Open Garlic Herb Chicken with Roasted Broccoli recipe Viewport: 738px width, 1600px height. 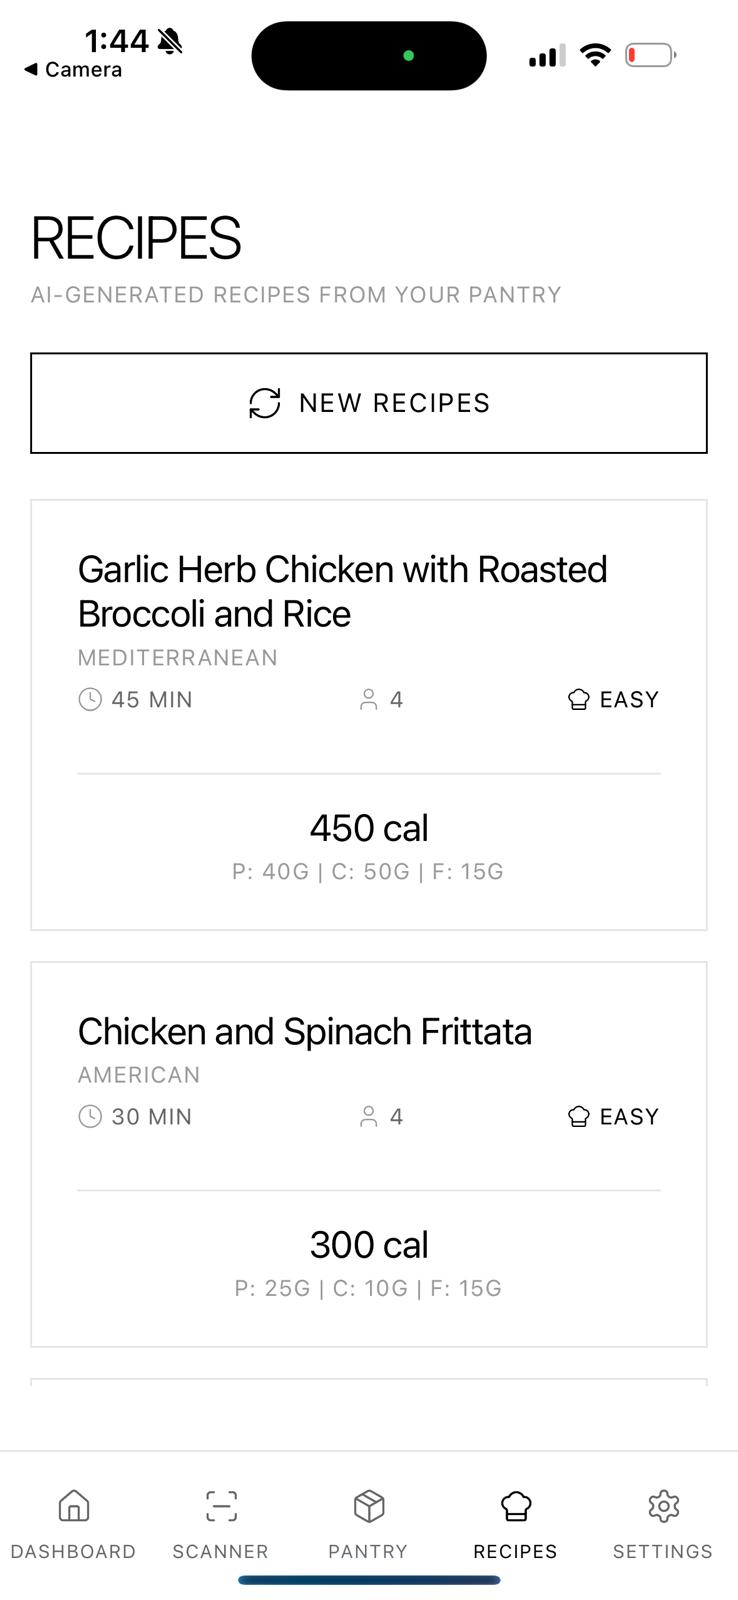(342, 591)
